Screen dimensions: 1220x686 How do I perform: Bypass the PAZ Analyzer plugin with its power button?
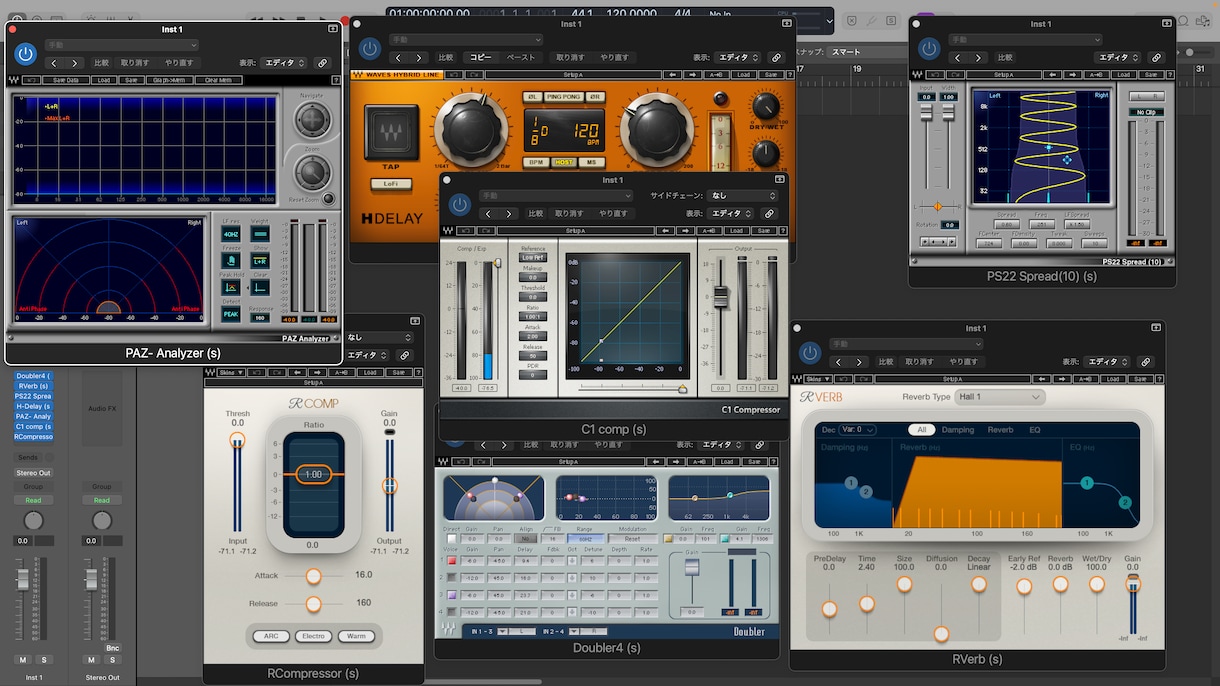[26, 55]
